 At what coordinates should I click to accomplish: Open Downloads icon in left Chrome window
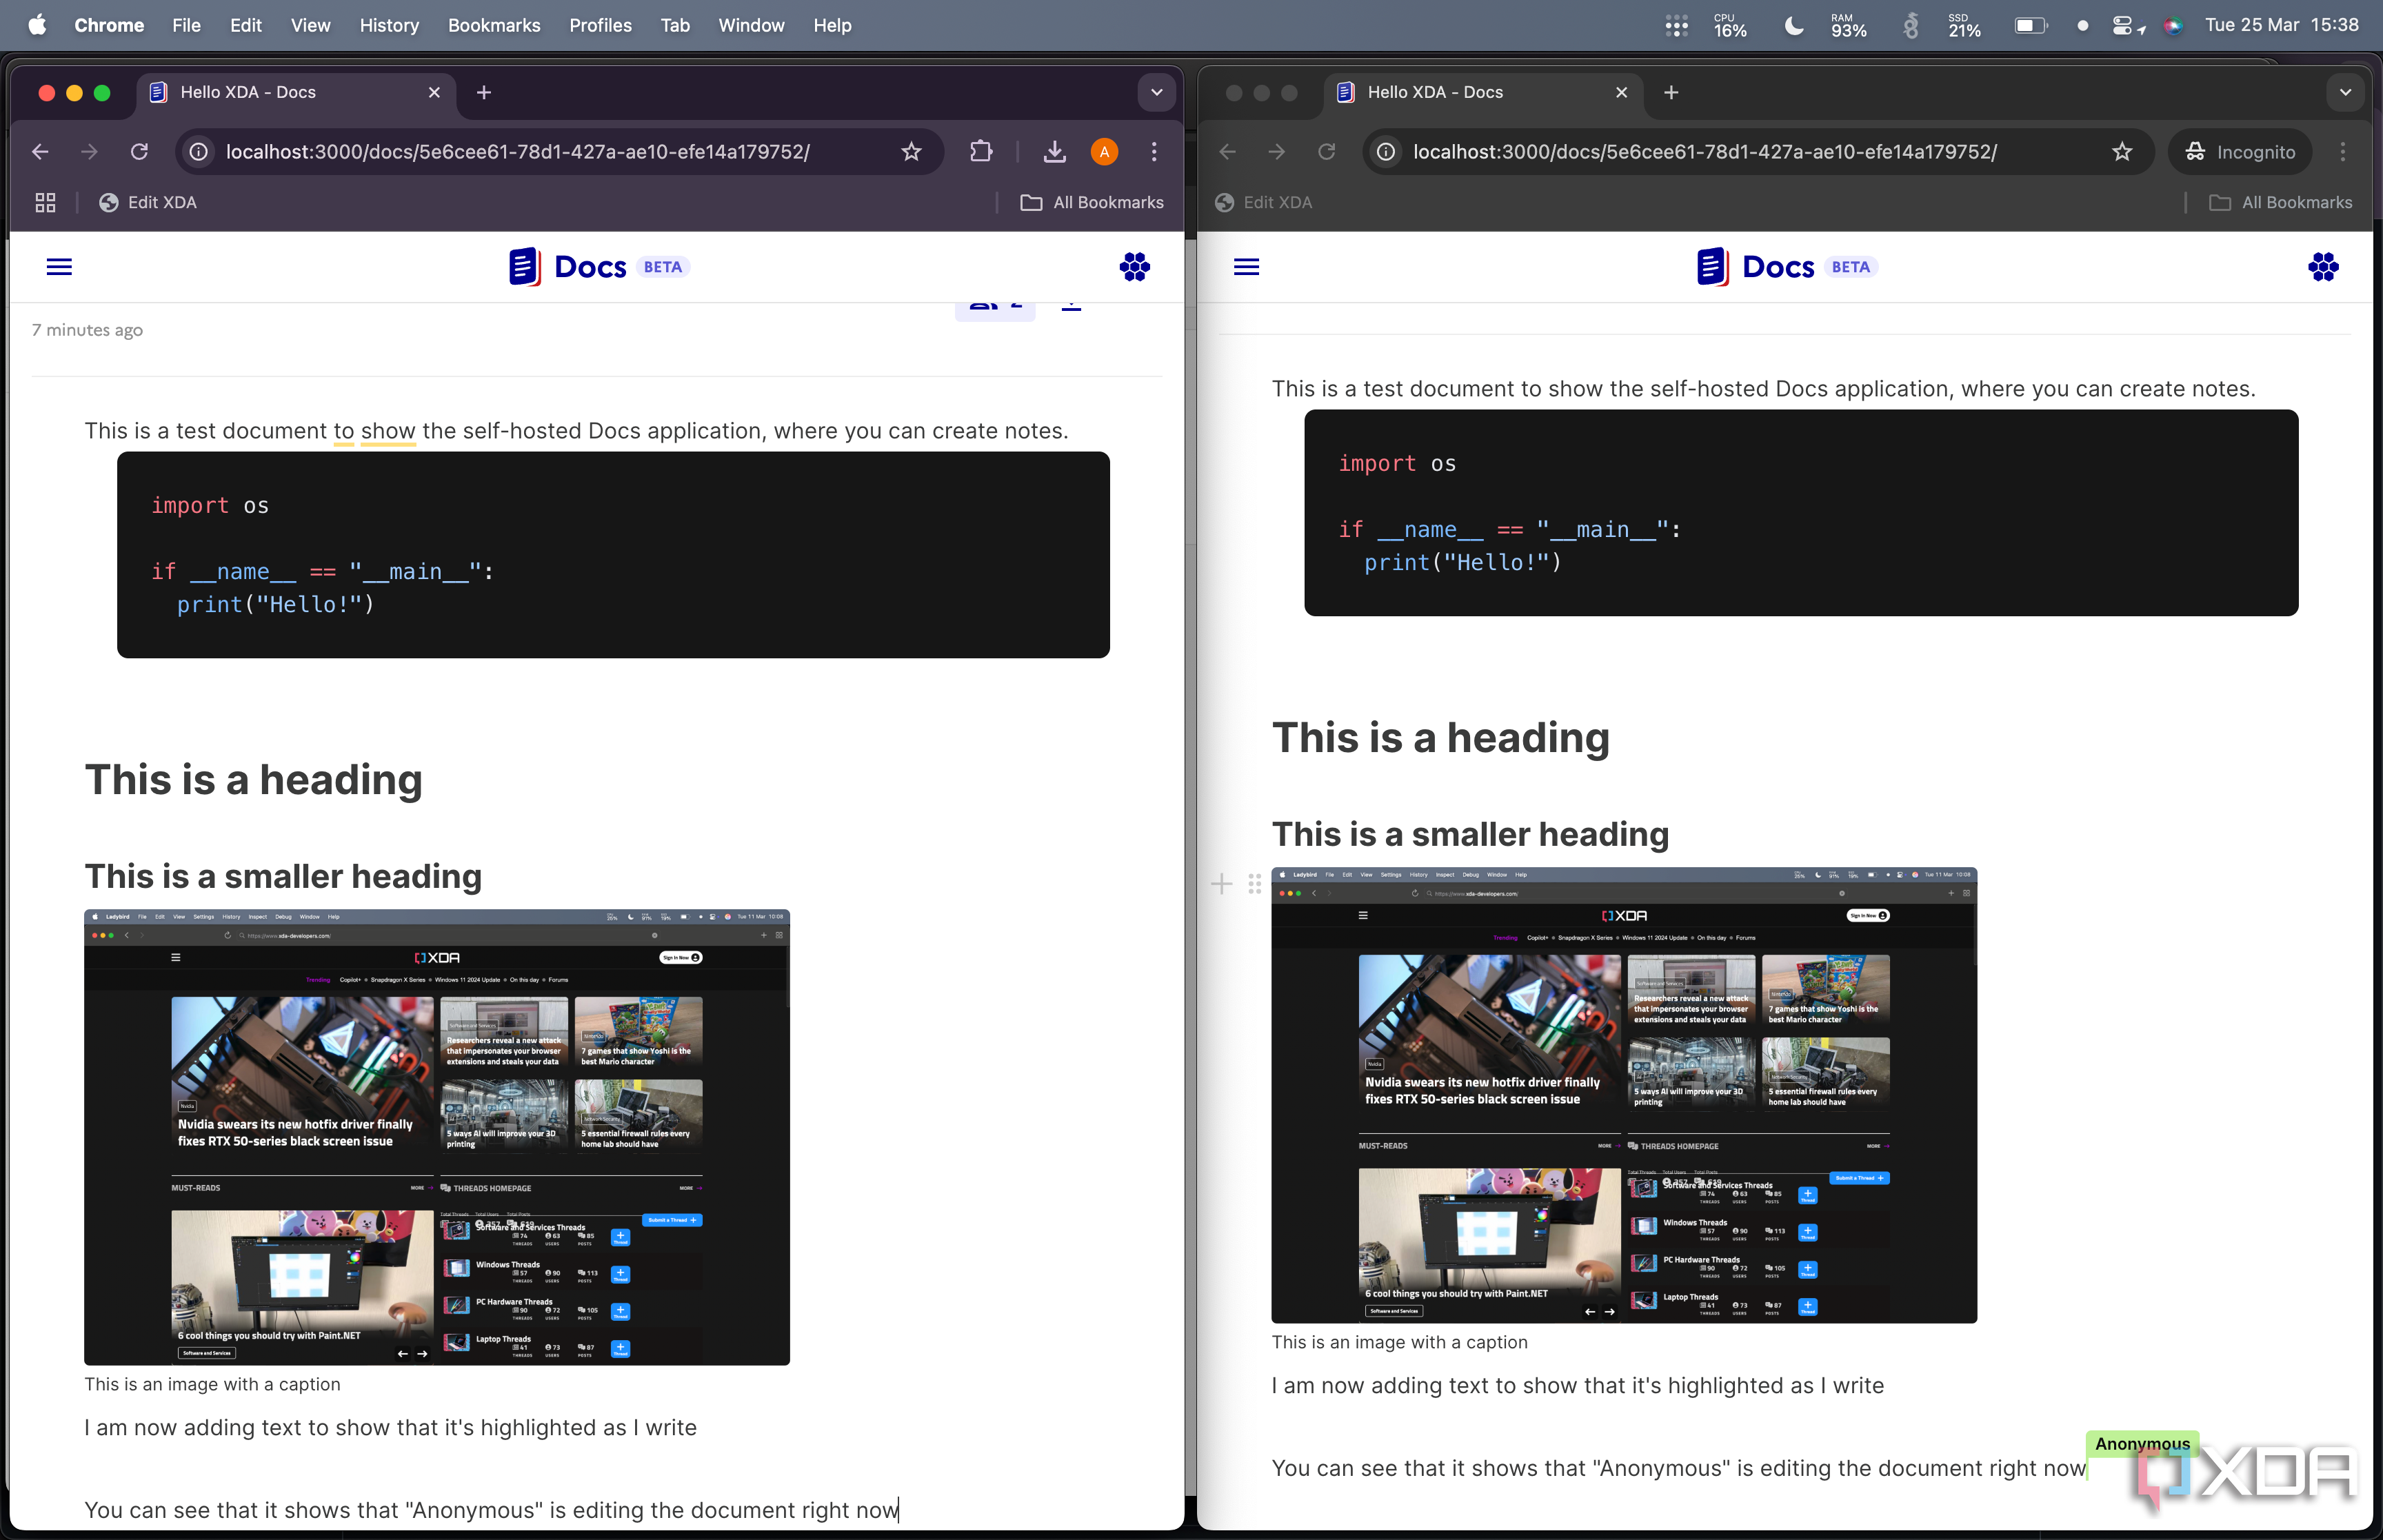pyautogui.click(x=1054, y=152)
